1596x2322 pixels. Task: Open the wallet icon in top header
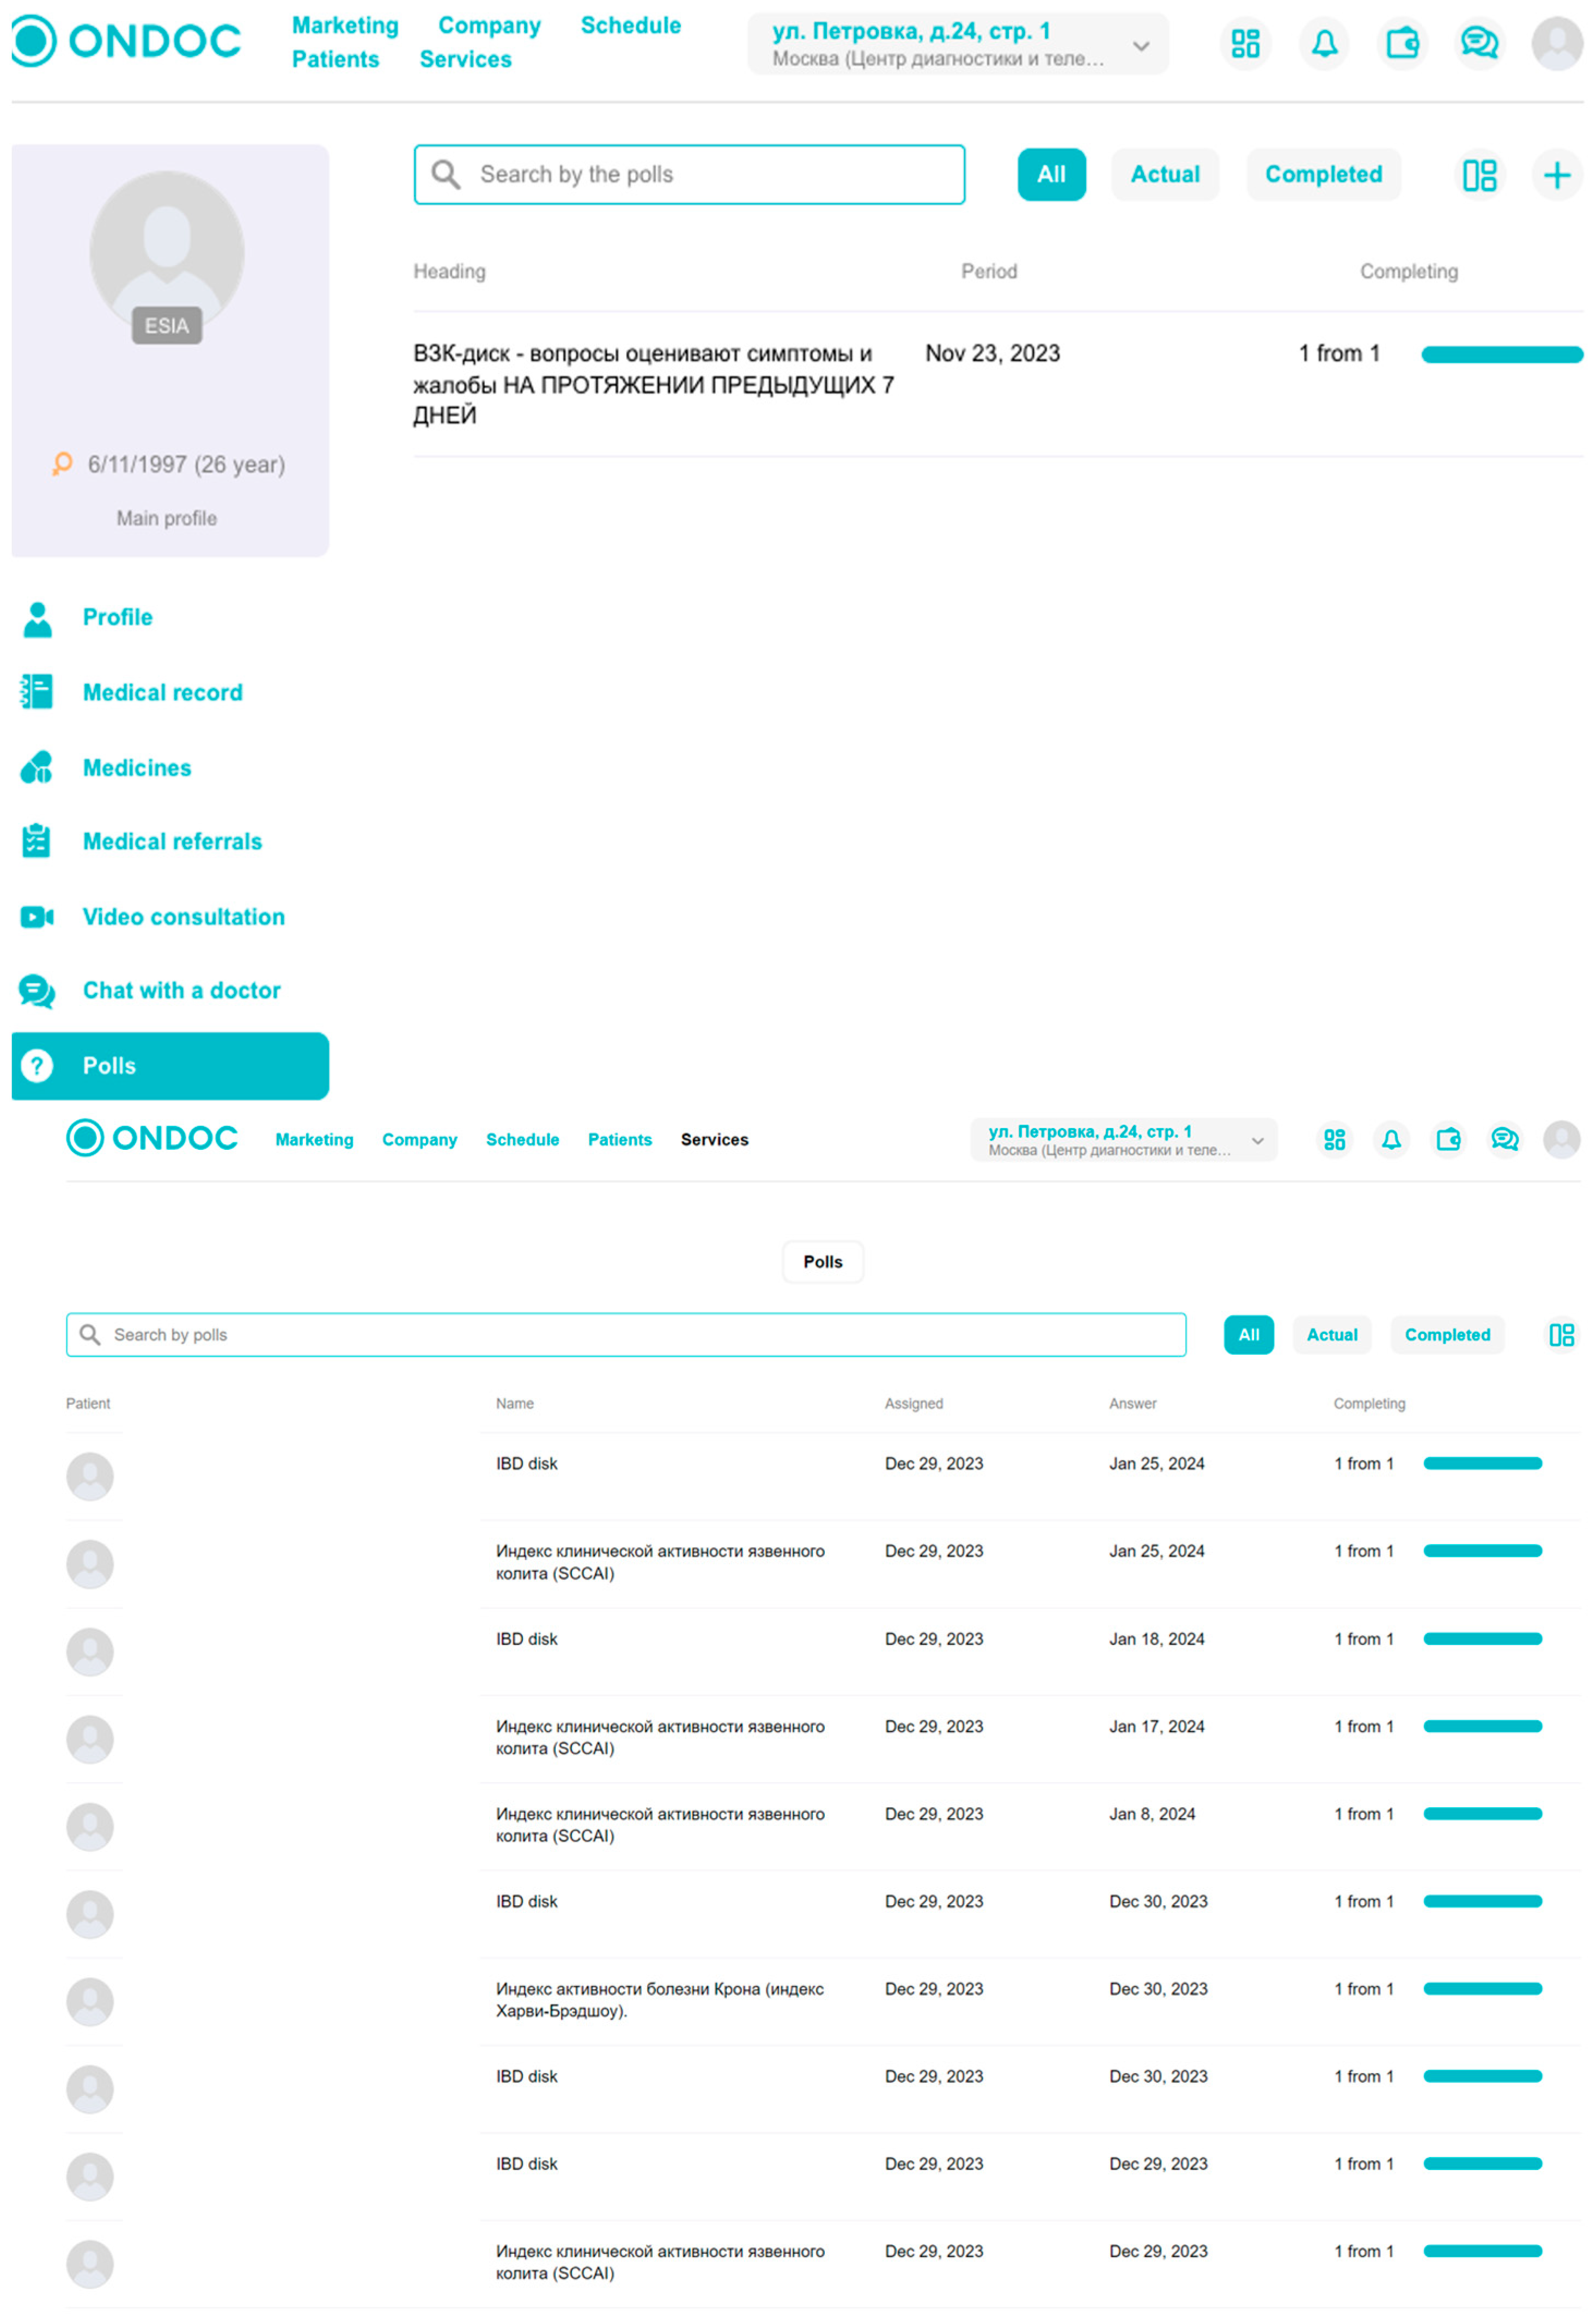click(1402, 43)
